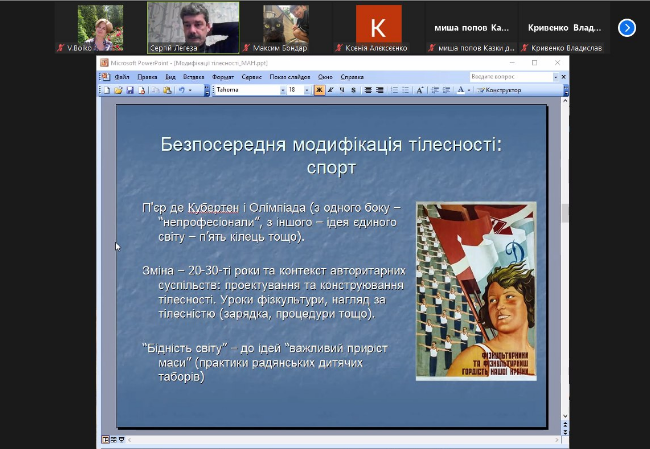
Task: Open the Конструктор (Design) pane
Action: click(x=499, y=90)
